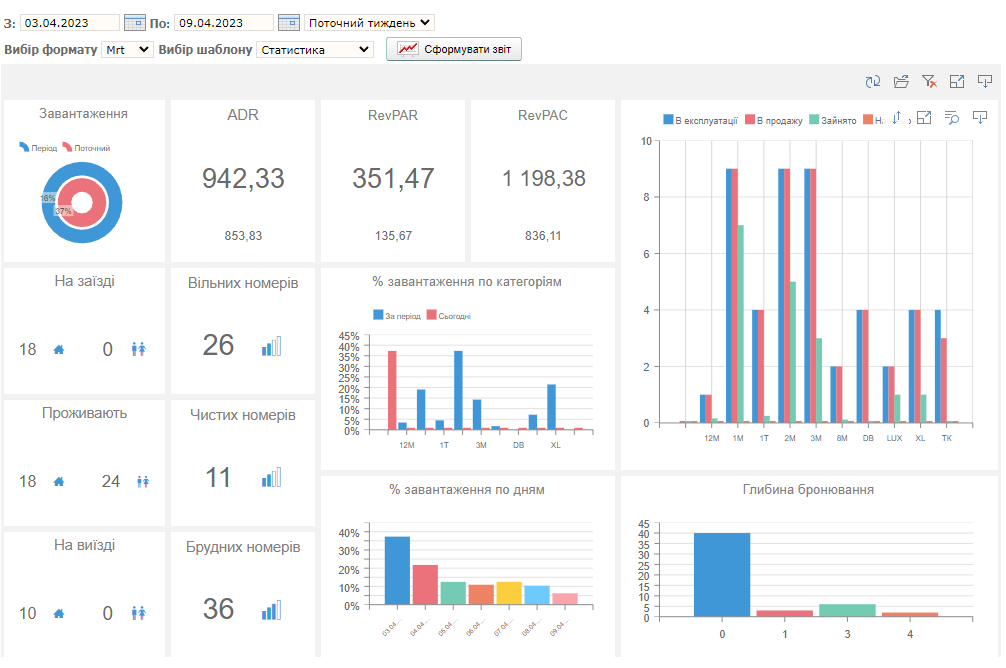Expand the 'Вибір формату' Mrt dropdown
This screenshot has height=668, width=1006.
tap(127, 49)
